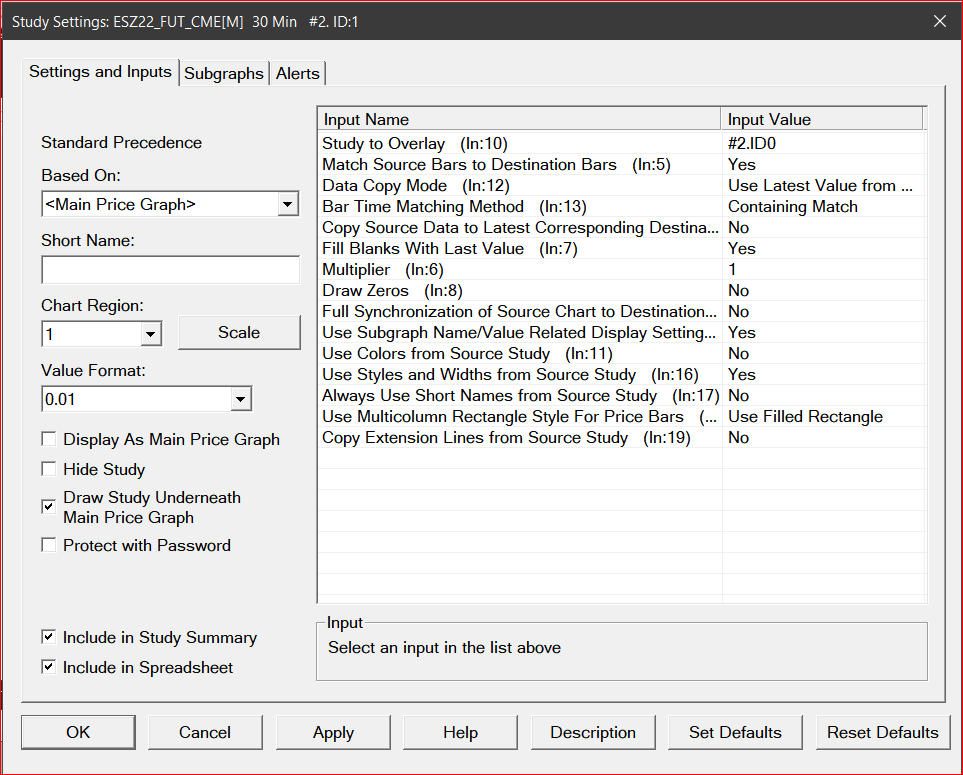963x775 pixels.
Task: Click Reset Defaults button
Action: [x=882, y=732]
